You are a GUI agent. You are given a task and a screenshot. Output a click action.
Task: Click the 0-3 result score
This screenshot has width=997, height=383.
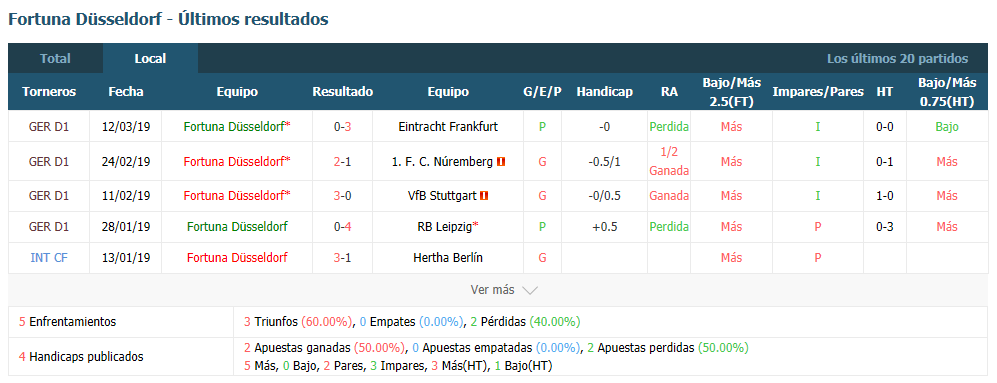[343, 127]
